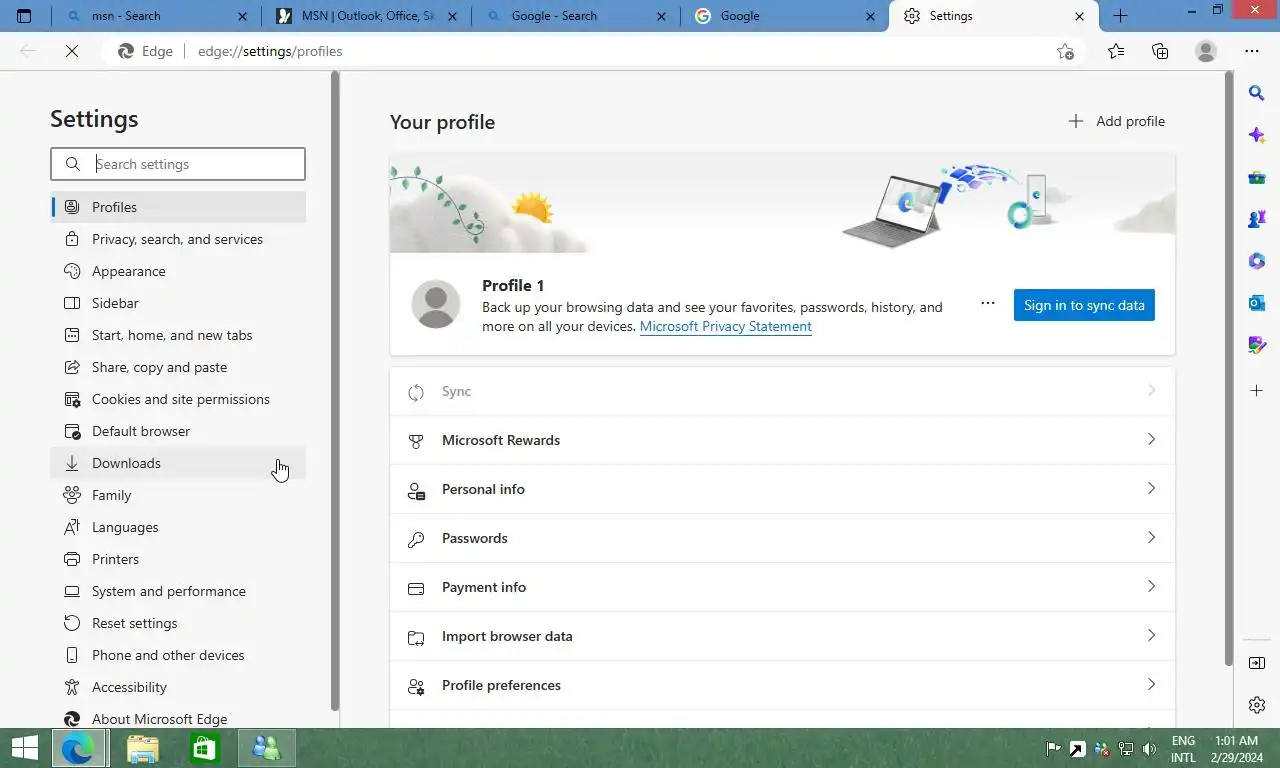
Task: Open the Collections icon in toolbar
Action: [x=1160, y=51]
